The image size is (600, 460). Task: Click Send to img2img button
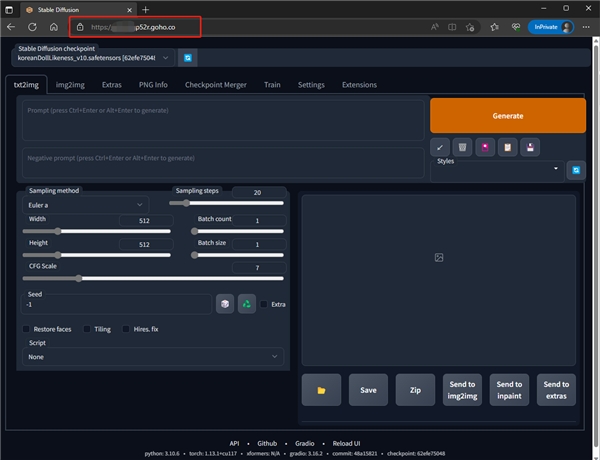click(462, 390)
